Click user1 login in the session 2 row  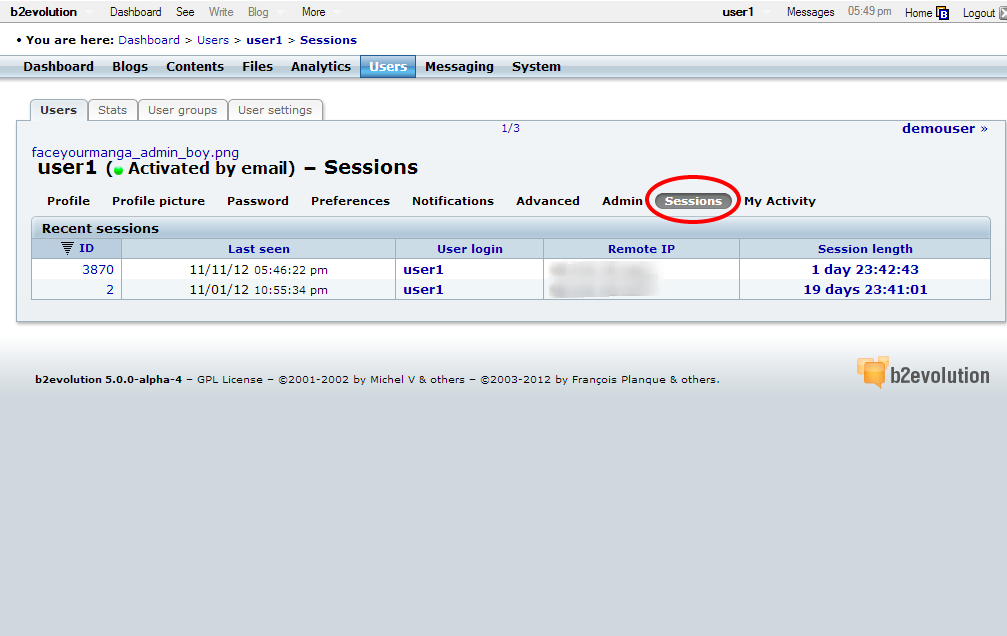tap(423, 290)
